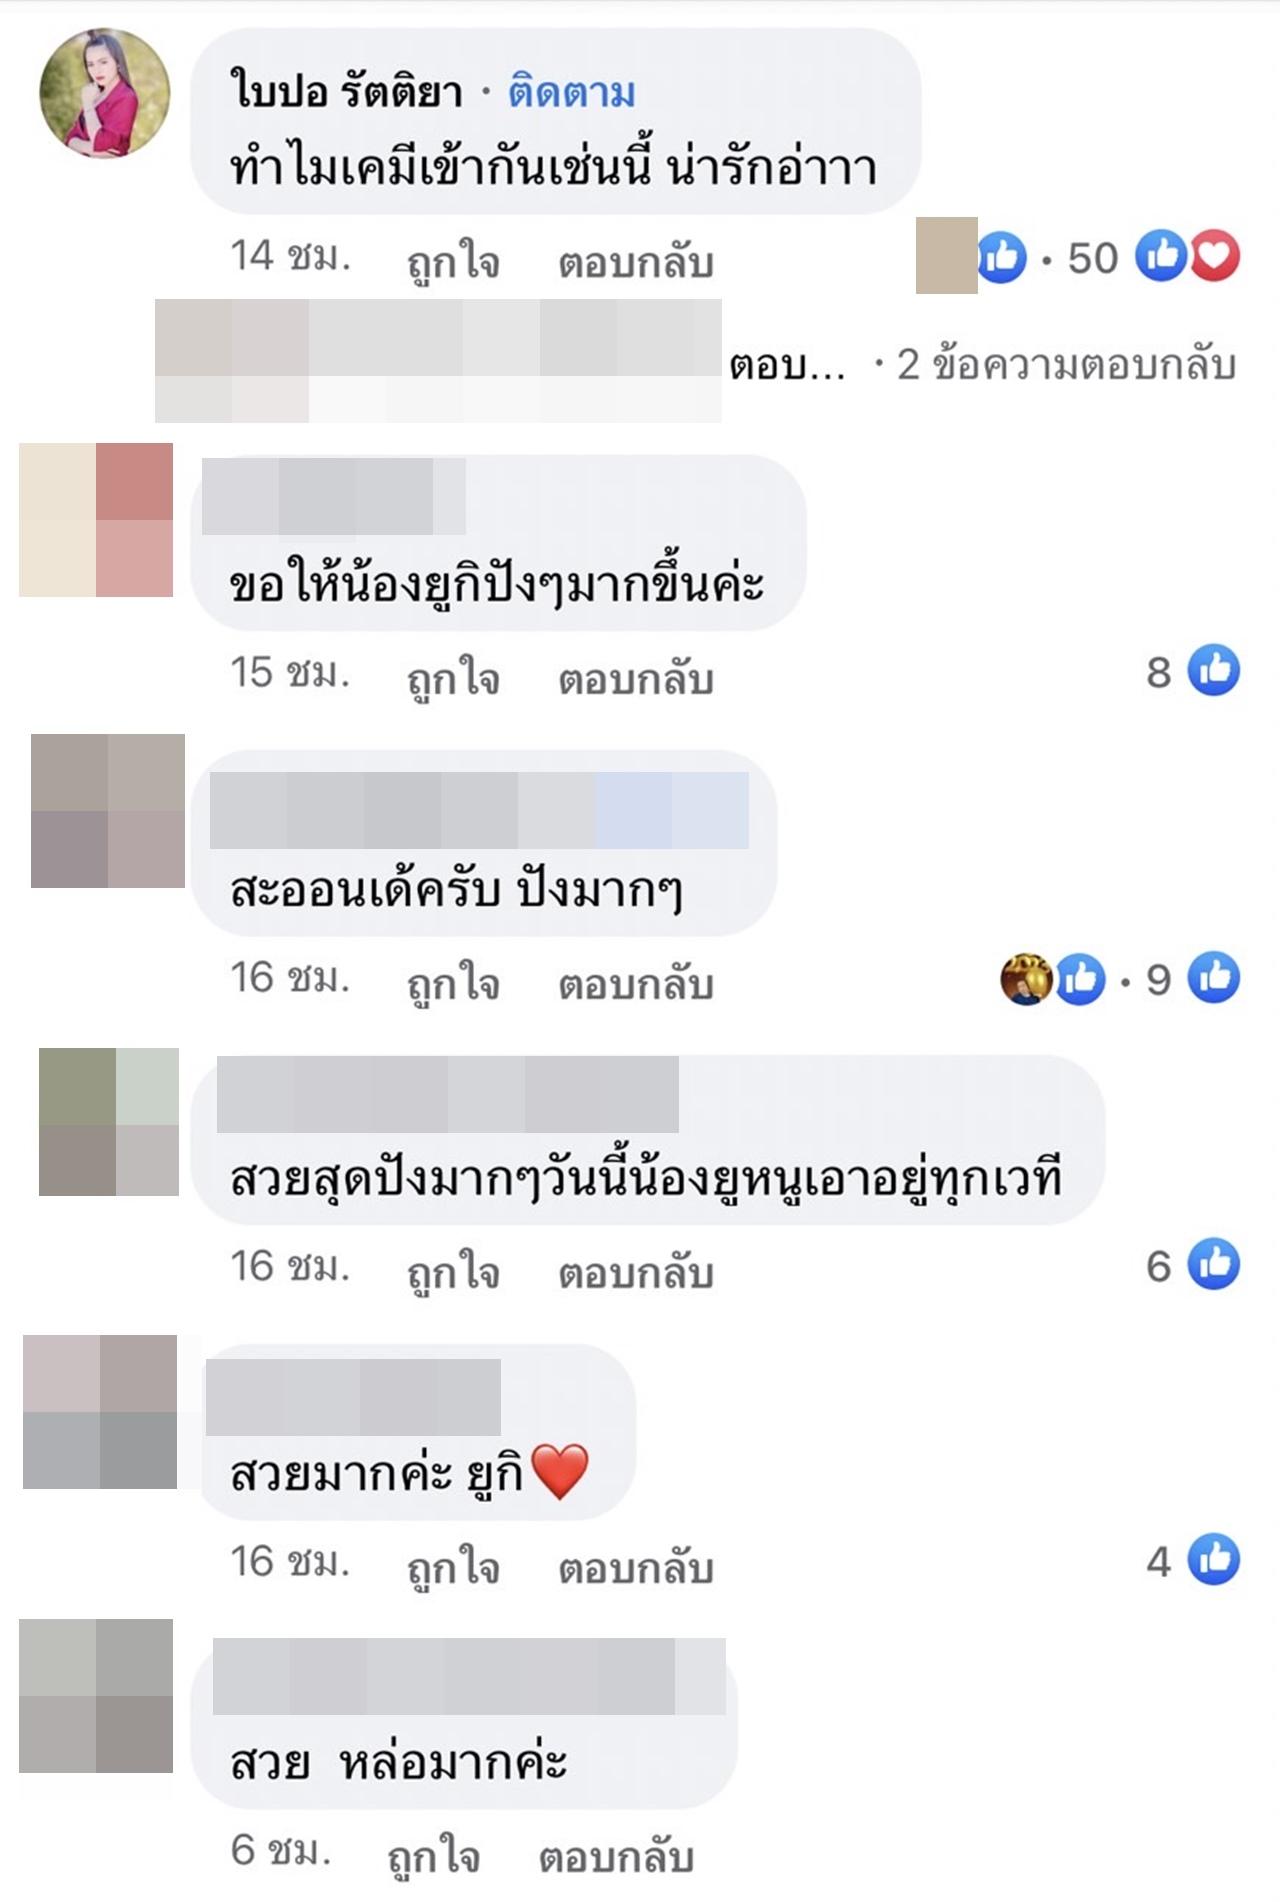Click the avatar sticker reaction near count 9
Image resolution: width=1280 pixels, height=1902 pixels.
pos(1026,978)
